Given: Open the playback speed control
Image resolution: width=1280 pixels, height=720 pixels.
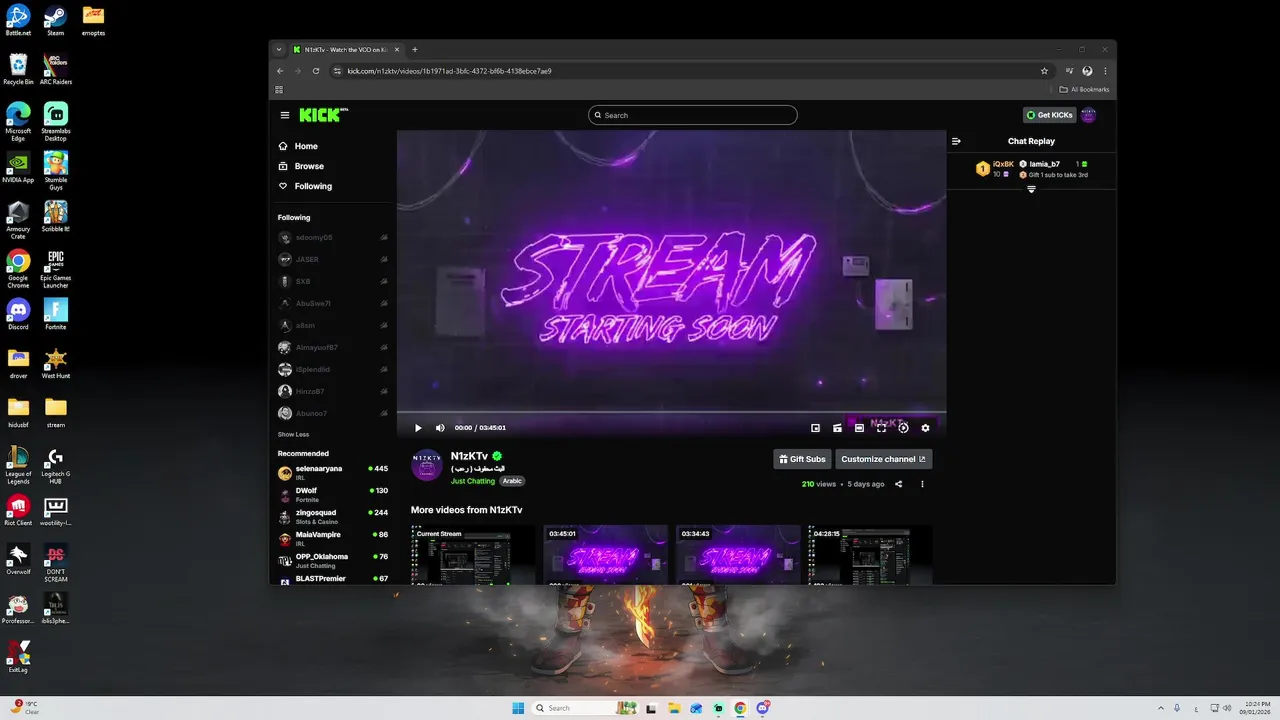Looking at the screenshot, I should (903, 428).
